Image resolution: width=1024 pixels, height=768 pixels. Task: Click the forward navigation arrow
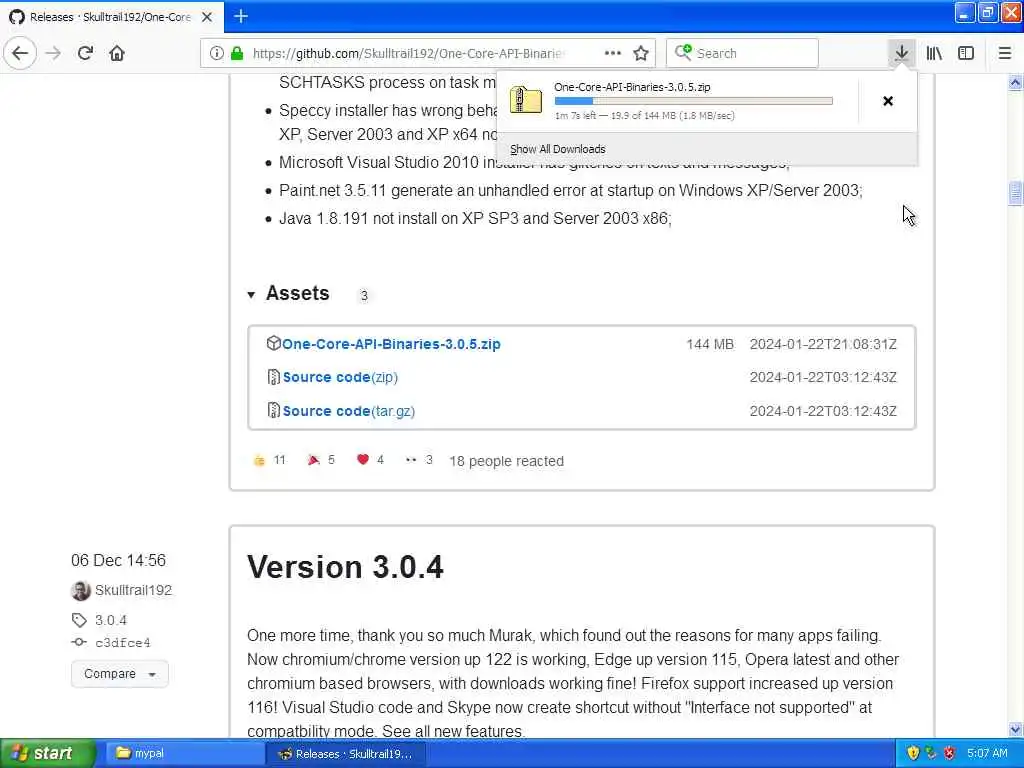pos(54,53)
